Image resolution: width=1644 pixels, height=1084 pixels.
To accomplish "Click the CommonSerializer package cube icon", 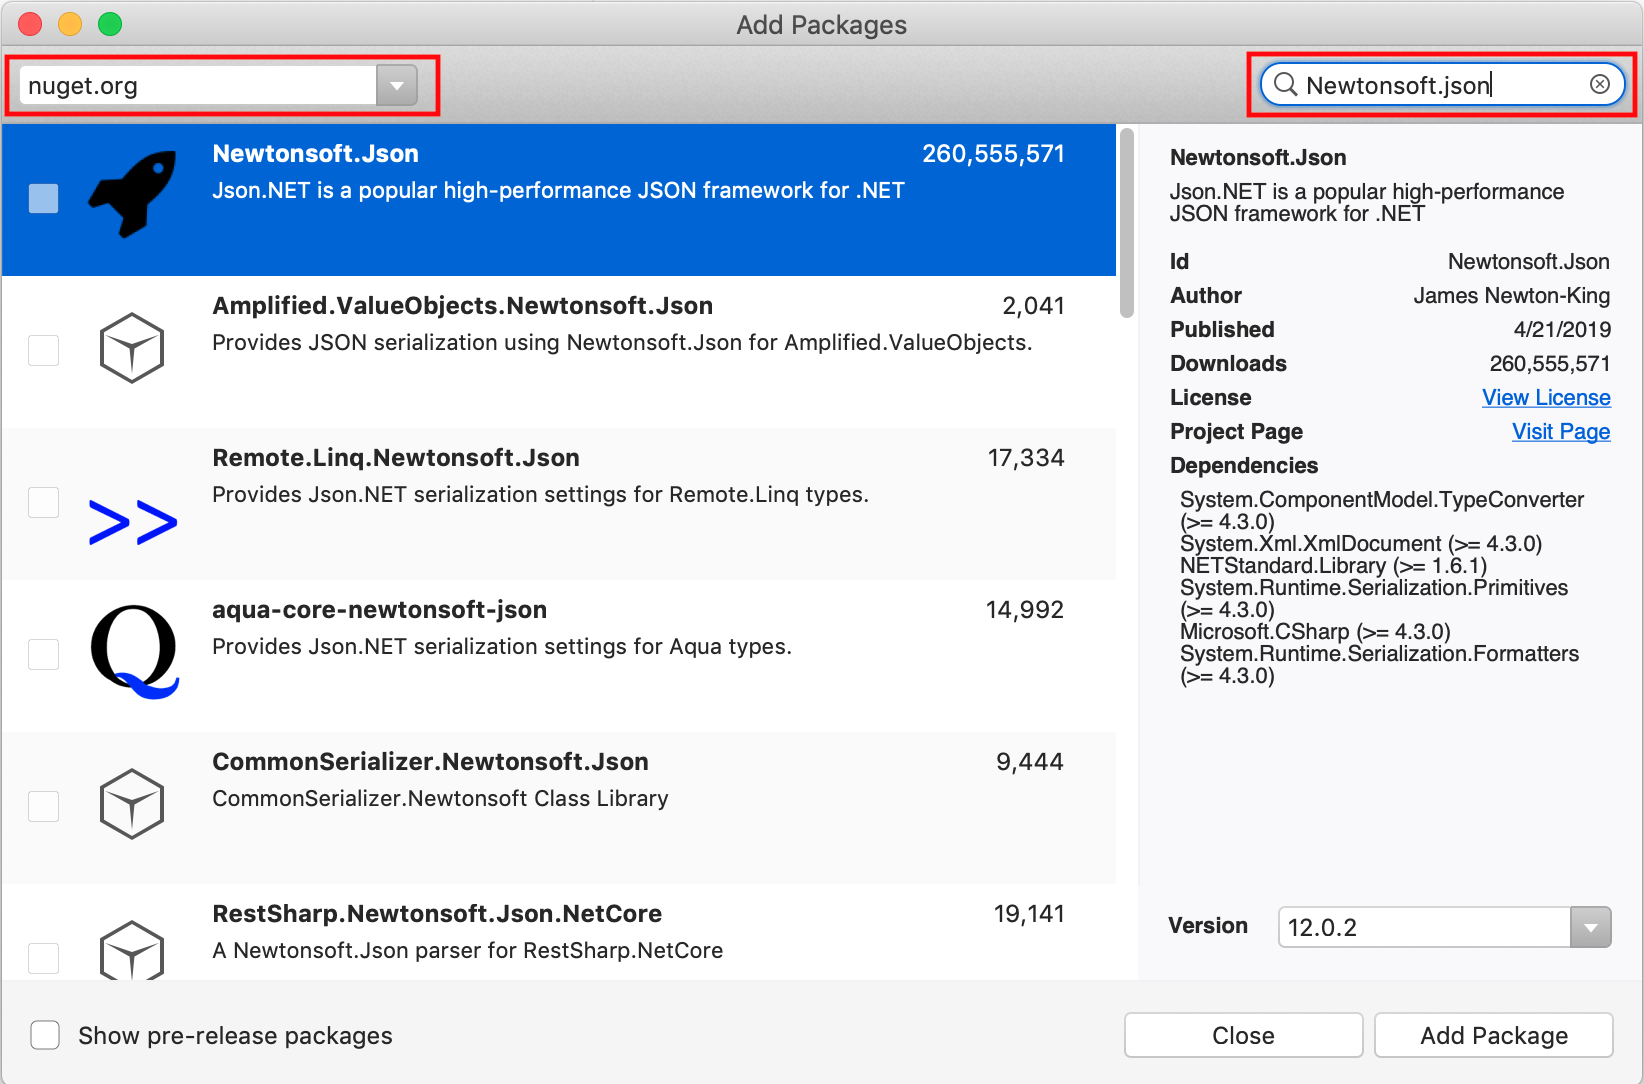I will [x=131, y=803].
